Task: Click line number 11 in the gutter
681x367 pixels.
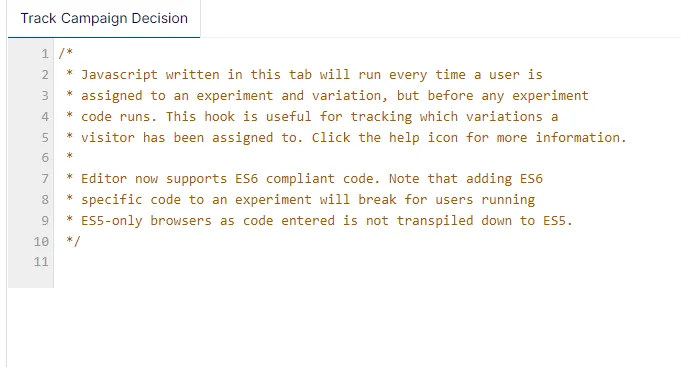Action: (41, 262)
